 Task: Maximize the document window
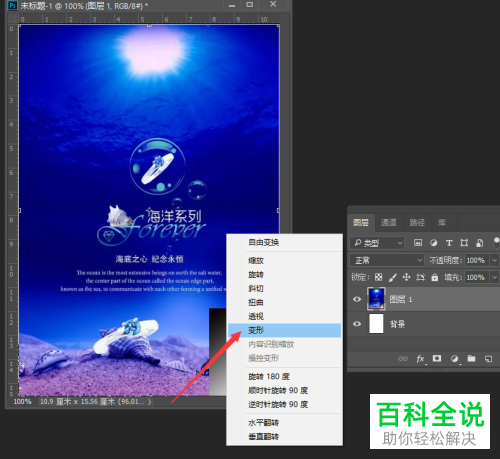click(250, 4)
